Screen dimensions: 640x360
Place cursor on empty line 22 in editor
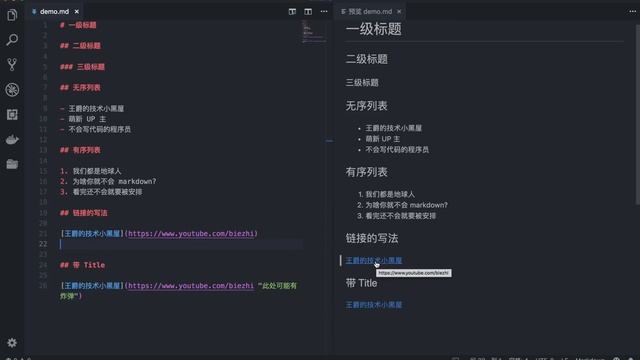[182, 244]
